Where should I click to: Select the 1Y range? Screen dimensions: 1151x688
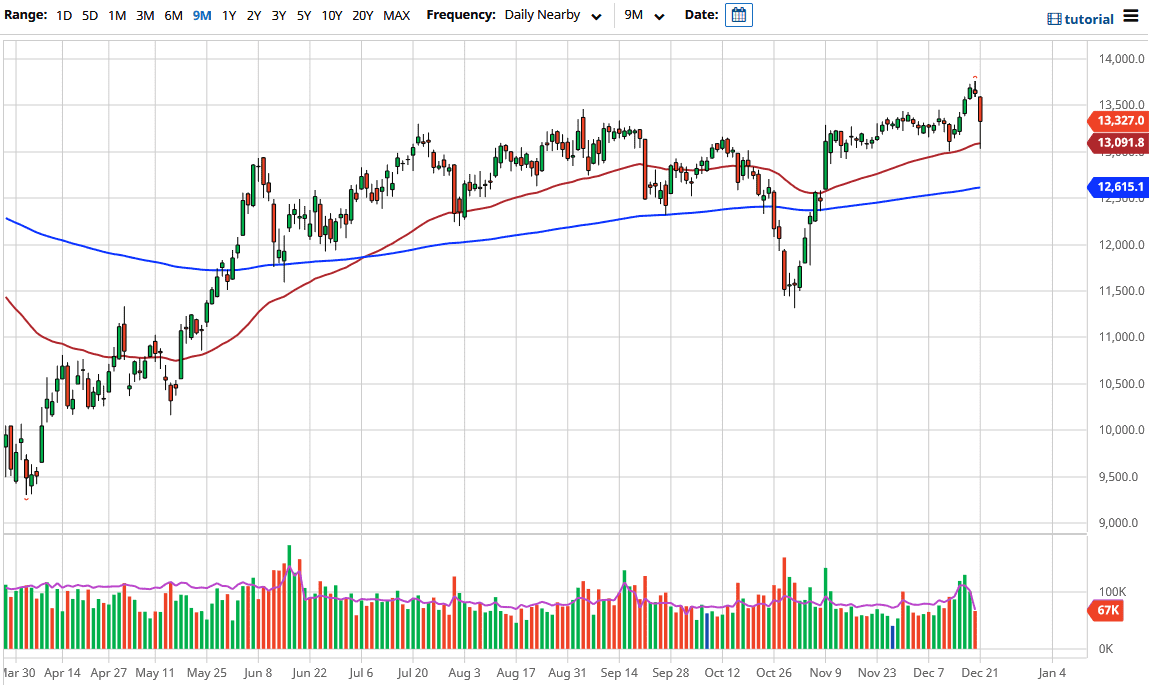pyautogui.click(x=228, y=16)
